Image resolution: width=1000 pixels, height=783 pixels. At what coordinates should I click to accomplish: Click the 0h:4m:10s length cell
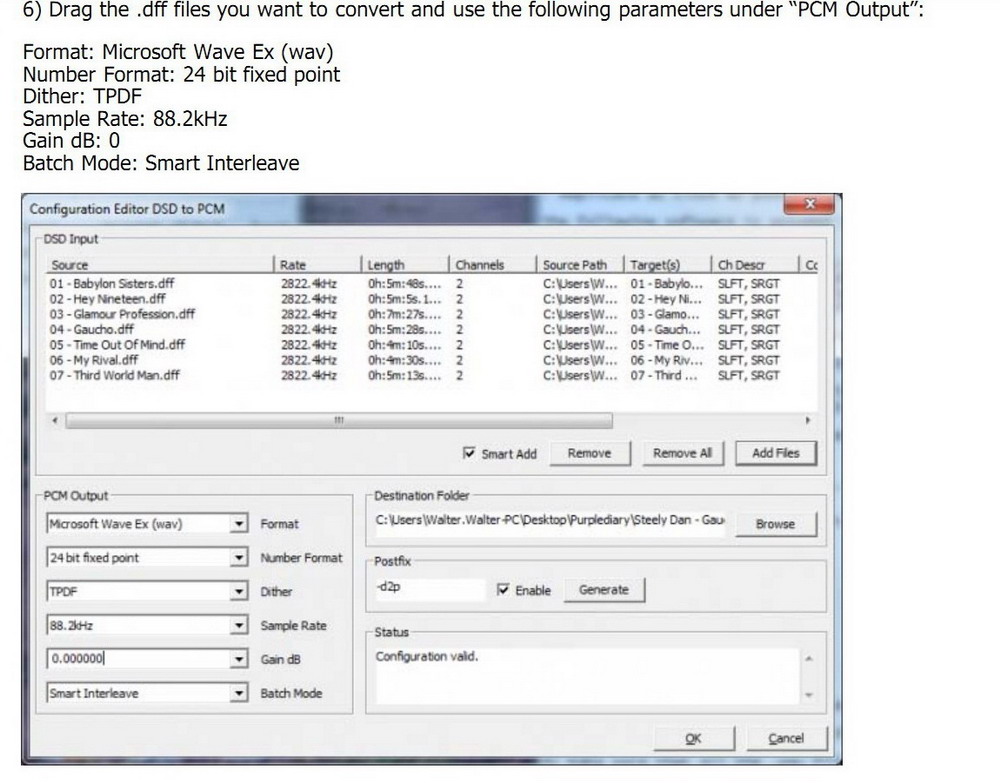(404, 345)
